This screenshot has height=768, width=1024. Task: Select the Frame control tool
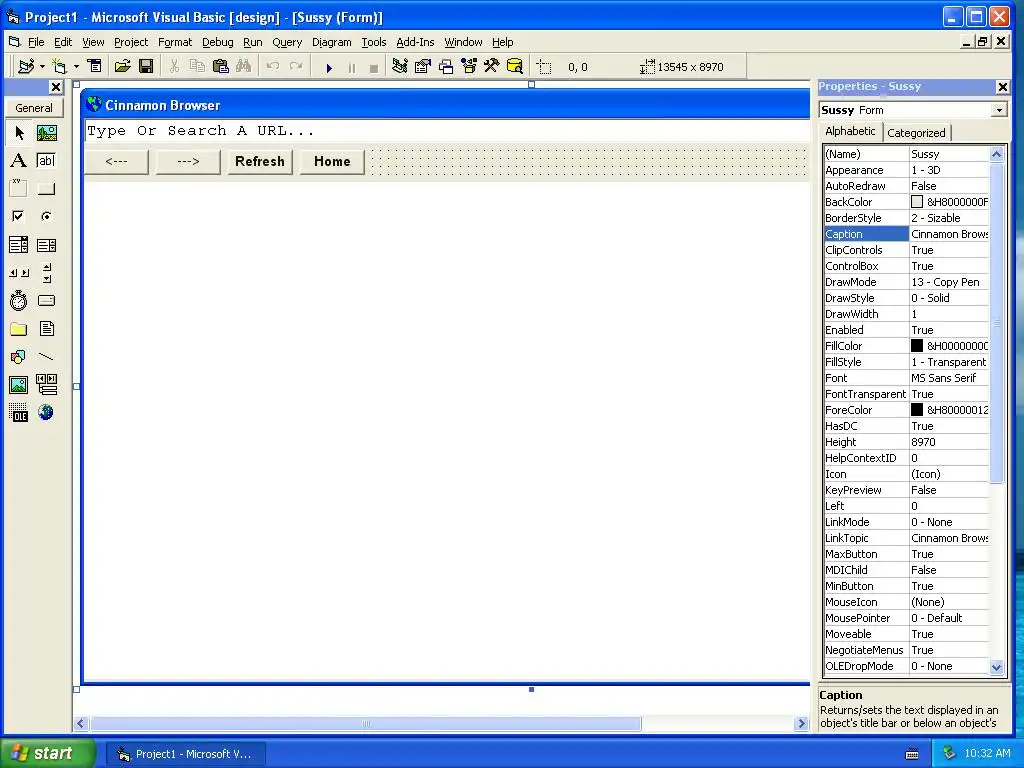coord(18,189)
